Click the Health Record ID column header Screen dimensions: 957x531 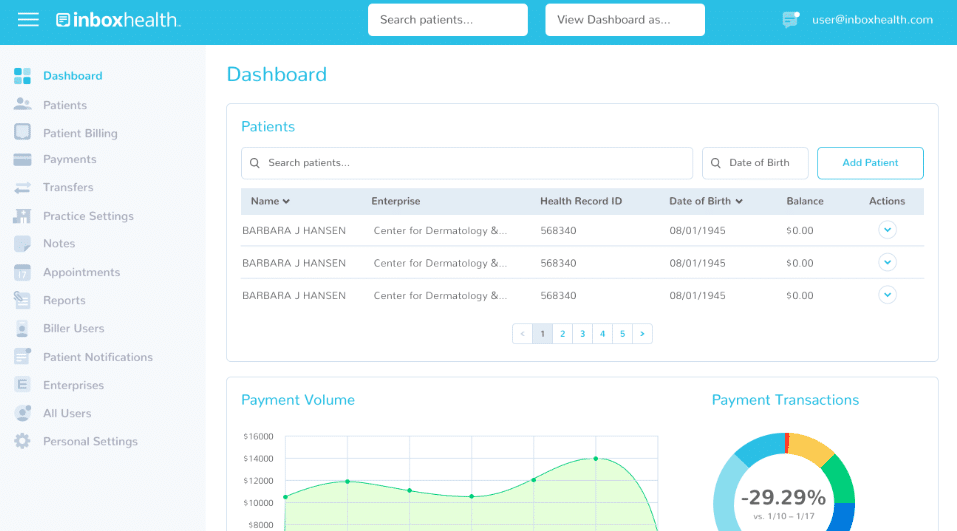tap(581, 201)
